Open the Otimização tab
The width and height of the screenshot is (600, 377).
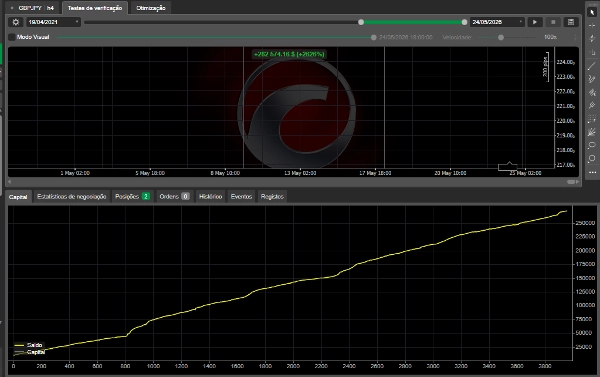click(x=151, y=8)
